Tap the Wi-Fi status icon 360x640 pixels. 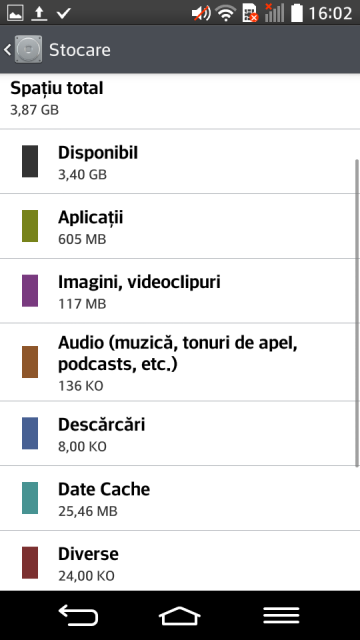point(225,13)
